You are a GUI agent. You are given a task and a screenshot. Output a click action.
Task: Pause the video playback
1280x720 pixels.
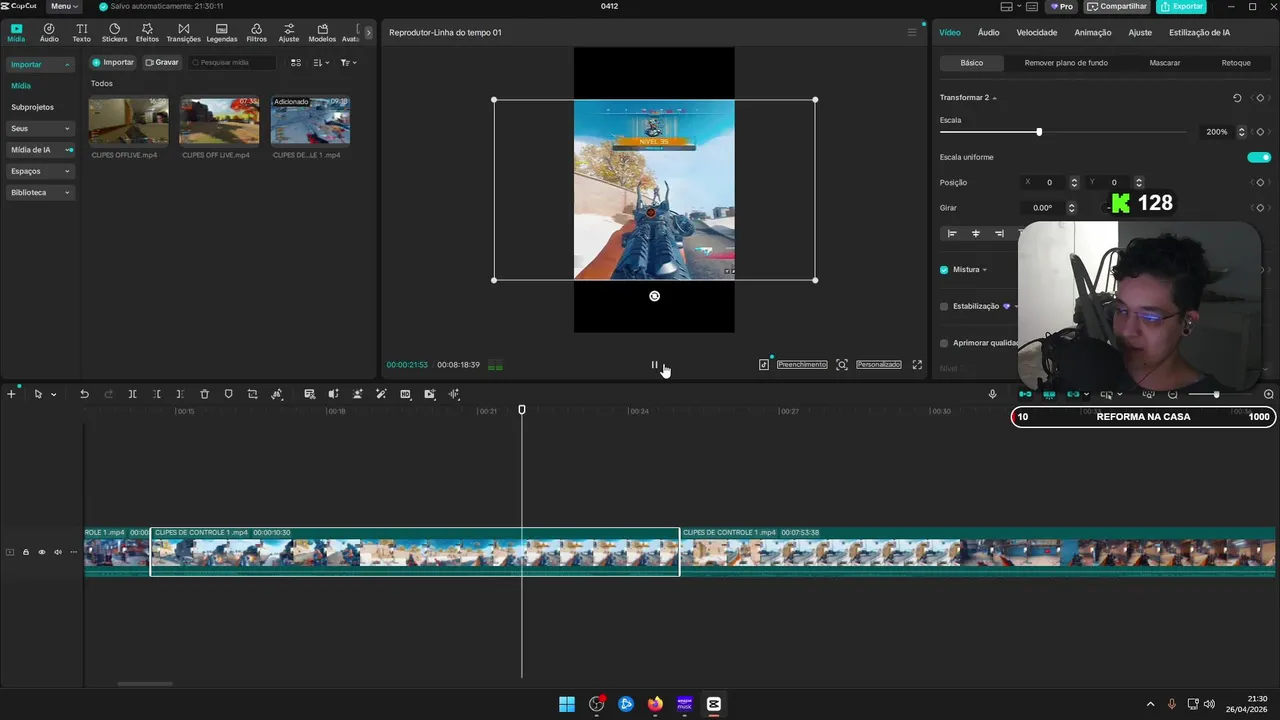[x=655, y=365]
